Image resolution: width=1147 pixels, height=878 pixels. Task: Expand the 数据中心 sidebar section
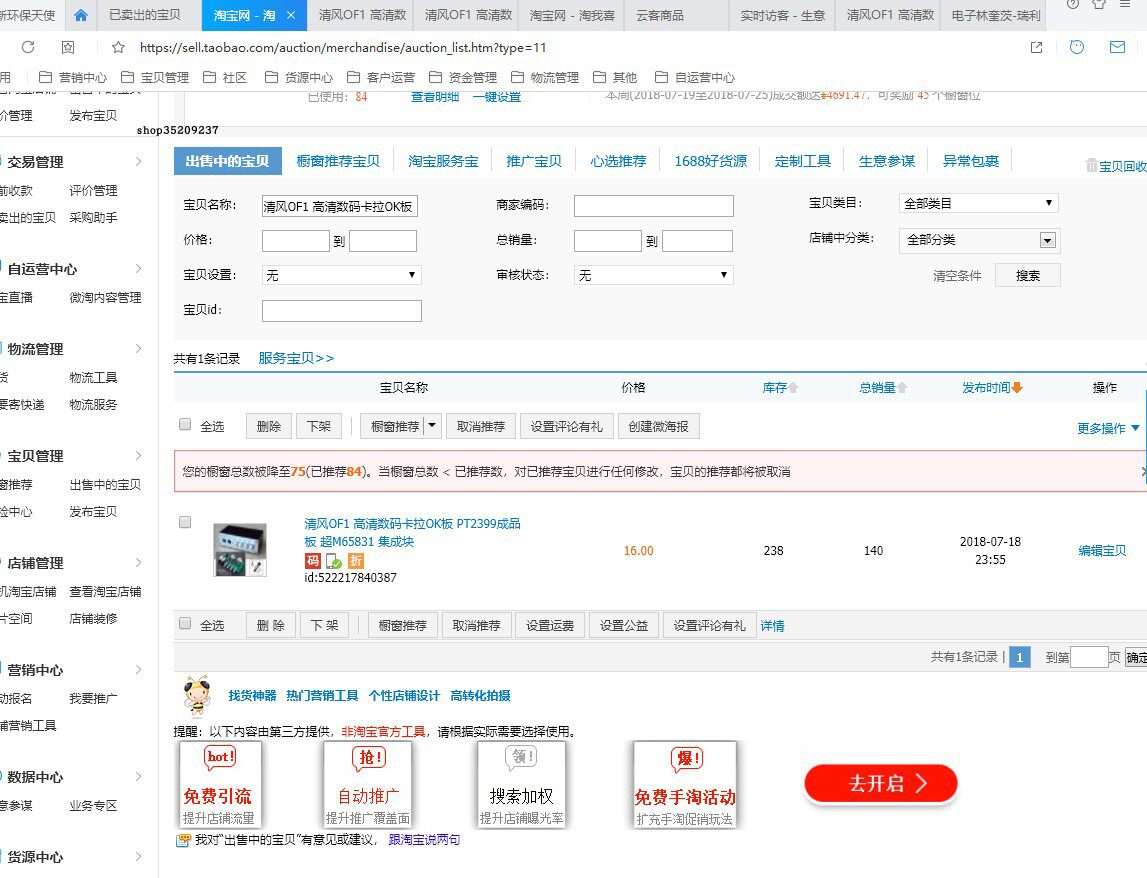[x=138, y=776]
